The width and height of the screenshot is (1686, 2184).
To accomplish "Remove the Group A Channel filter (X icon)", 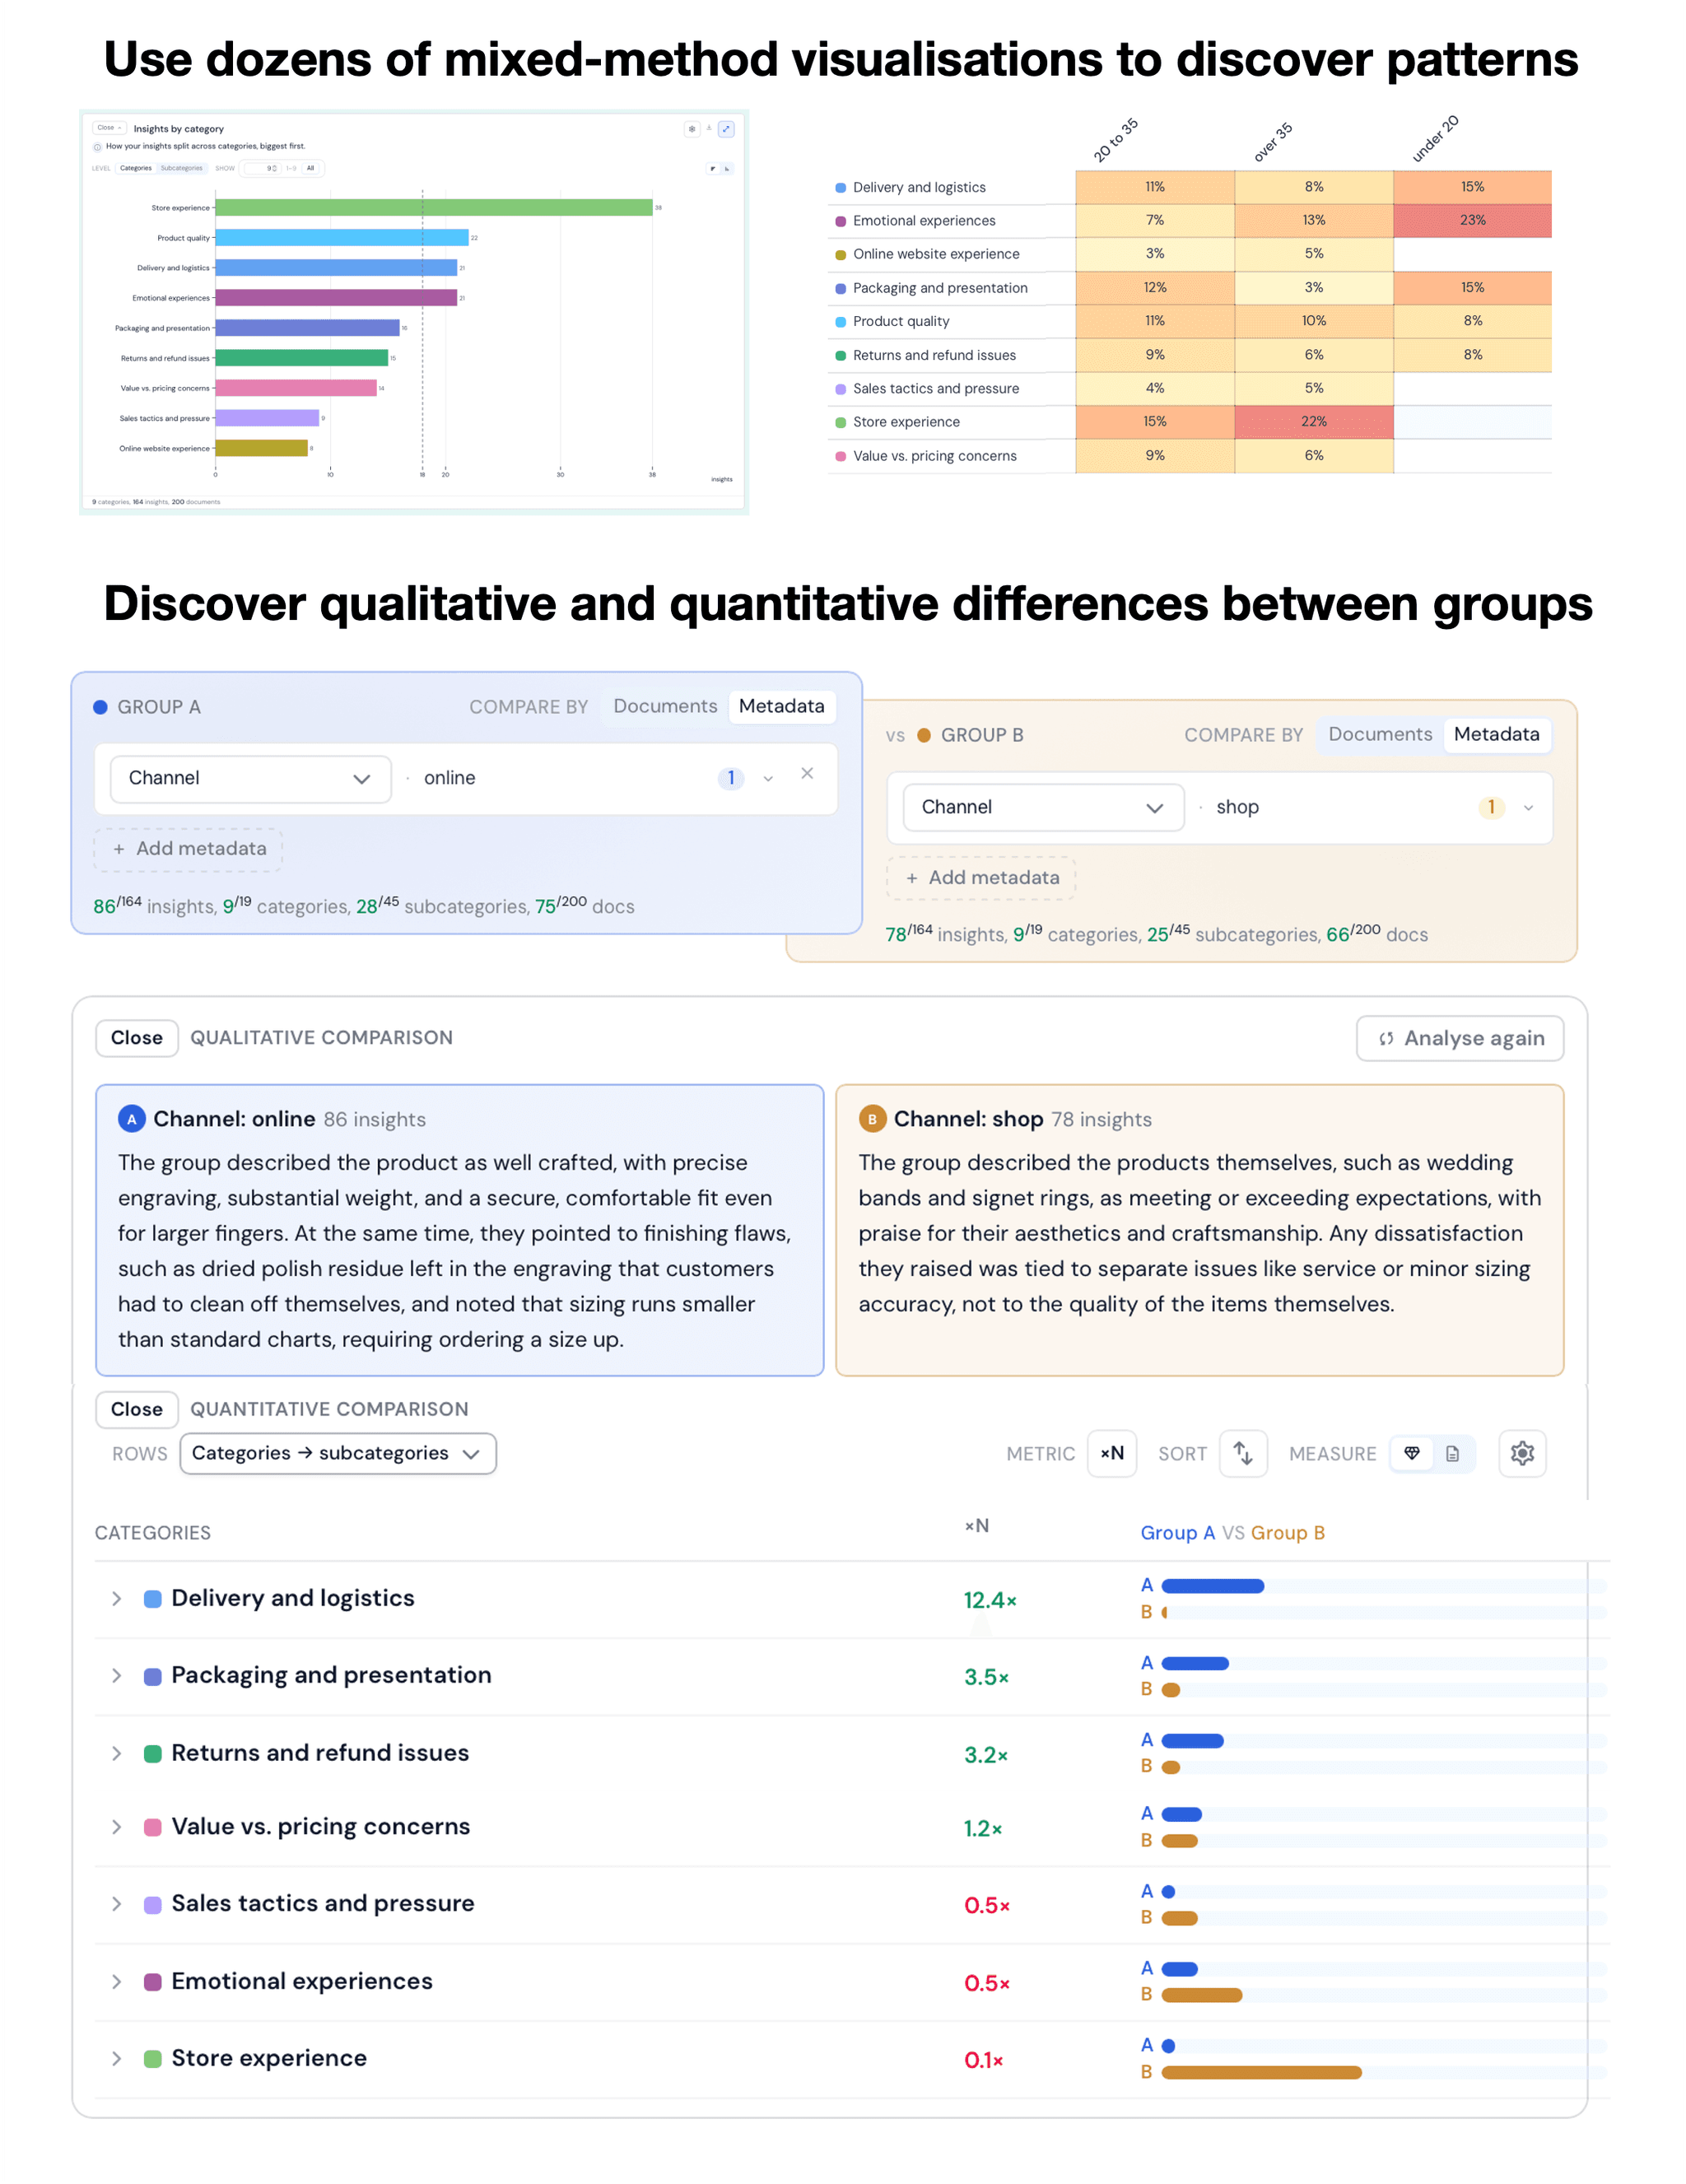I will coord(807,773).
